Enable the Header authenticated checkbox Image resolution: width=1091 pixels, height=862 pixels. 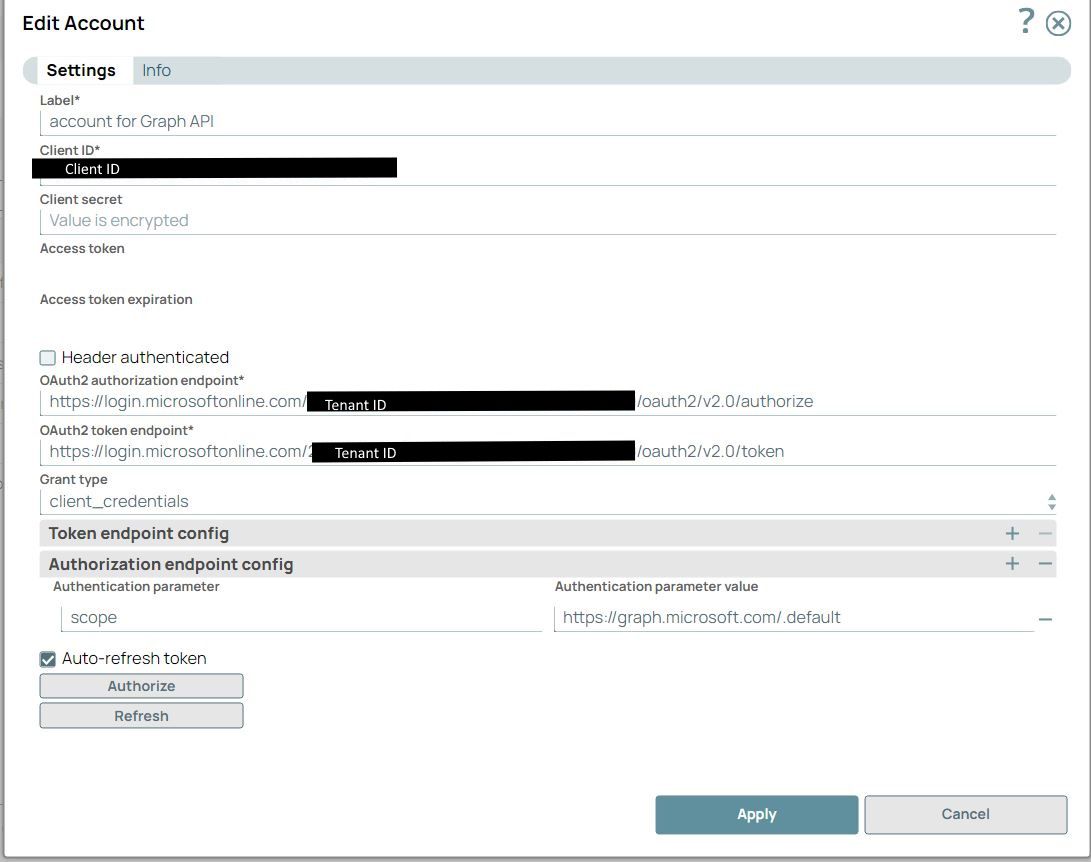pos(46,357)
